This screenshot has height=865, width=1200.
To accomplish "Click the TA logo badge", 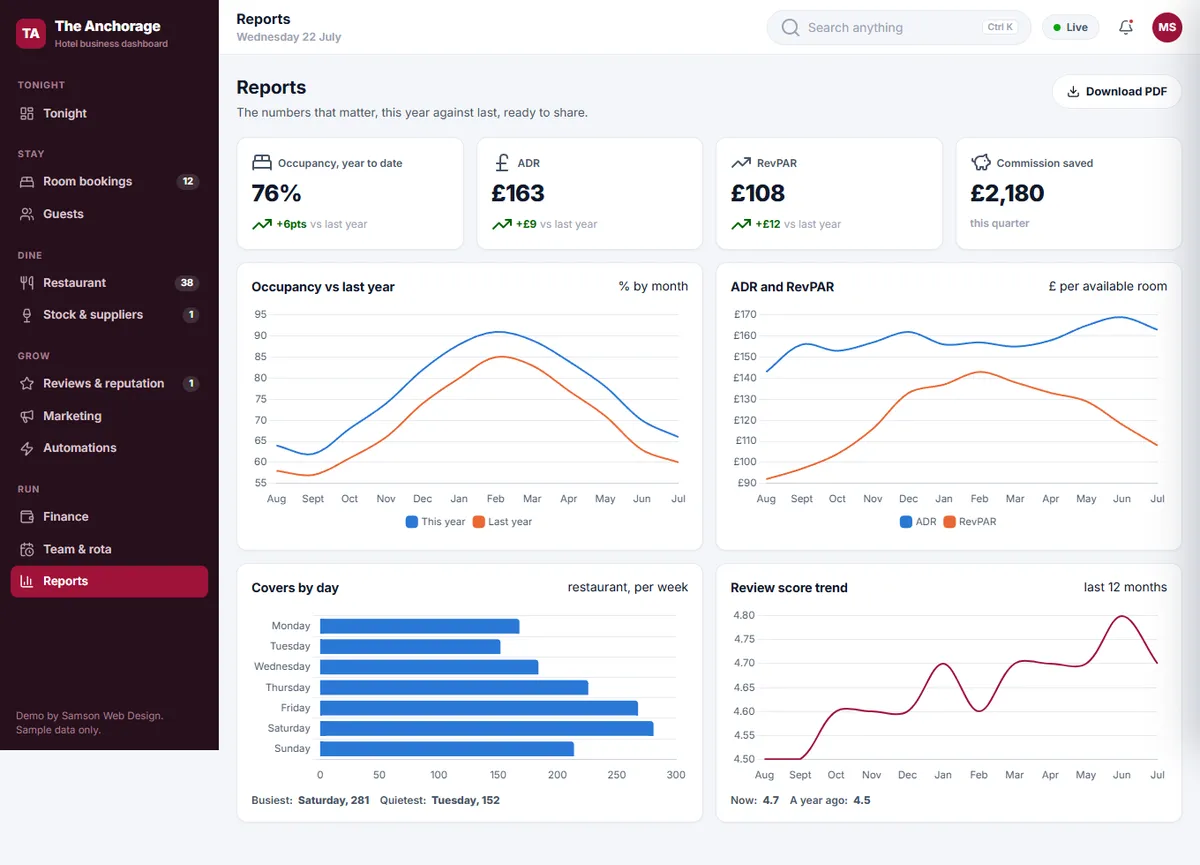I will pyautogui.click(x=31, y=33).
